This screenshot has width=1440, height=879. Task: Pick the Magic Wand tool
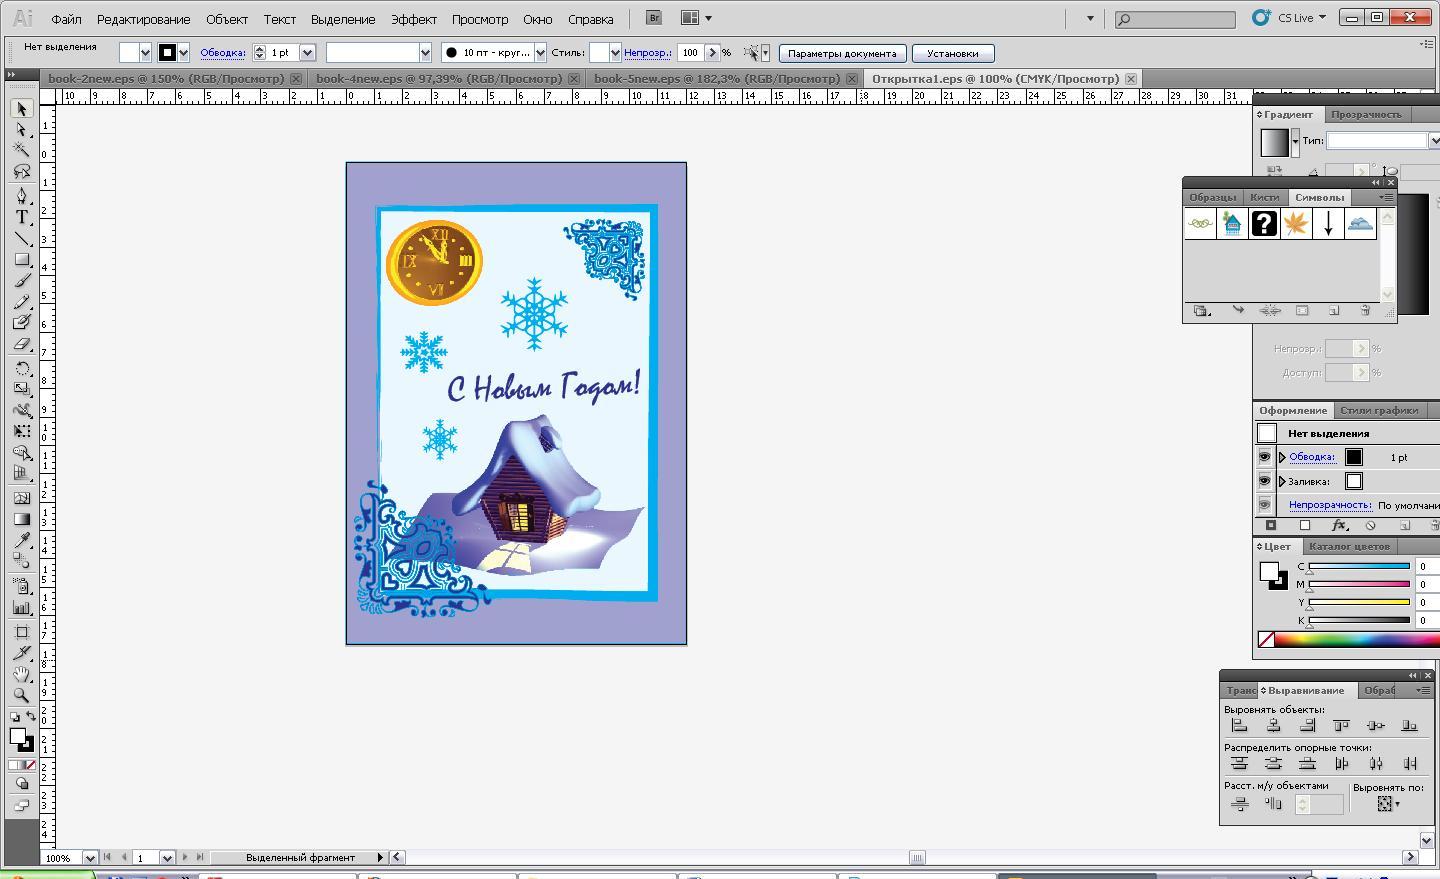[21, 150]
